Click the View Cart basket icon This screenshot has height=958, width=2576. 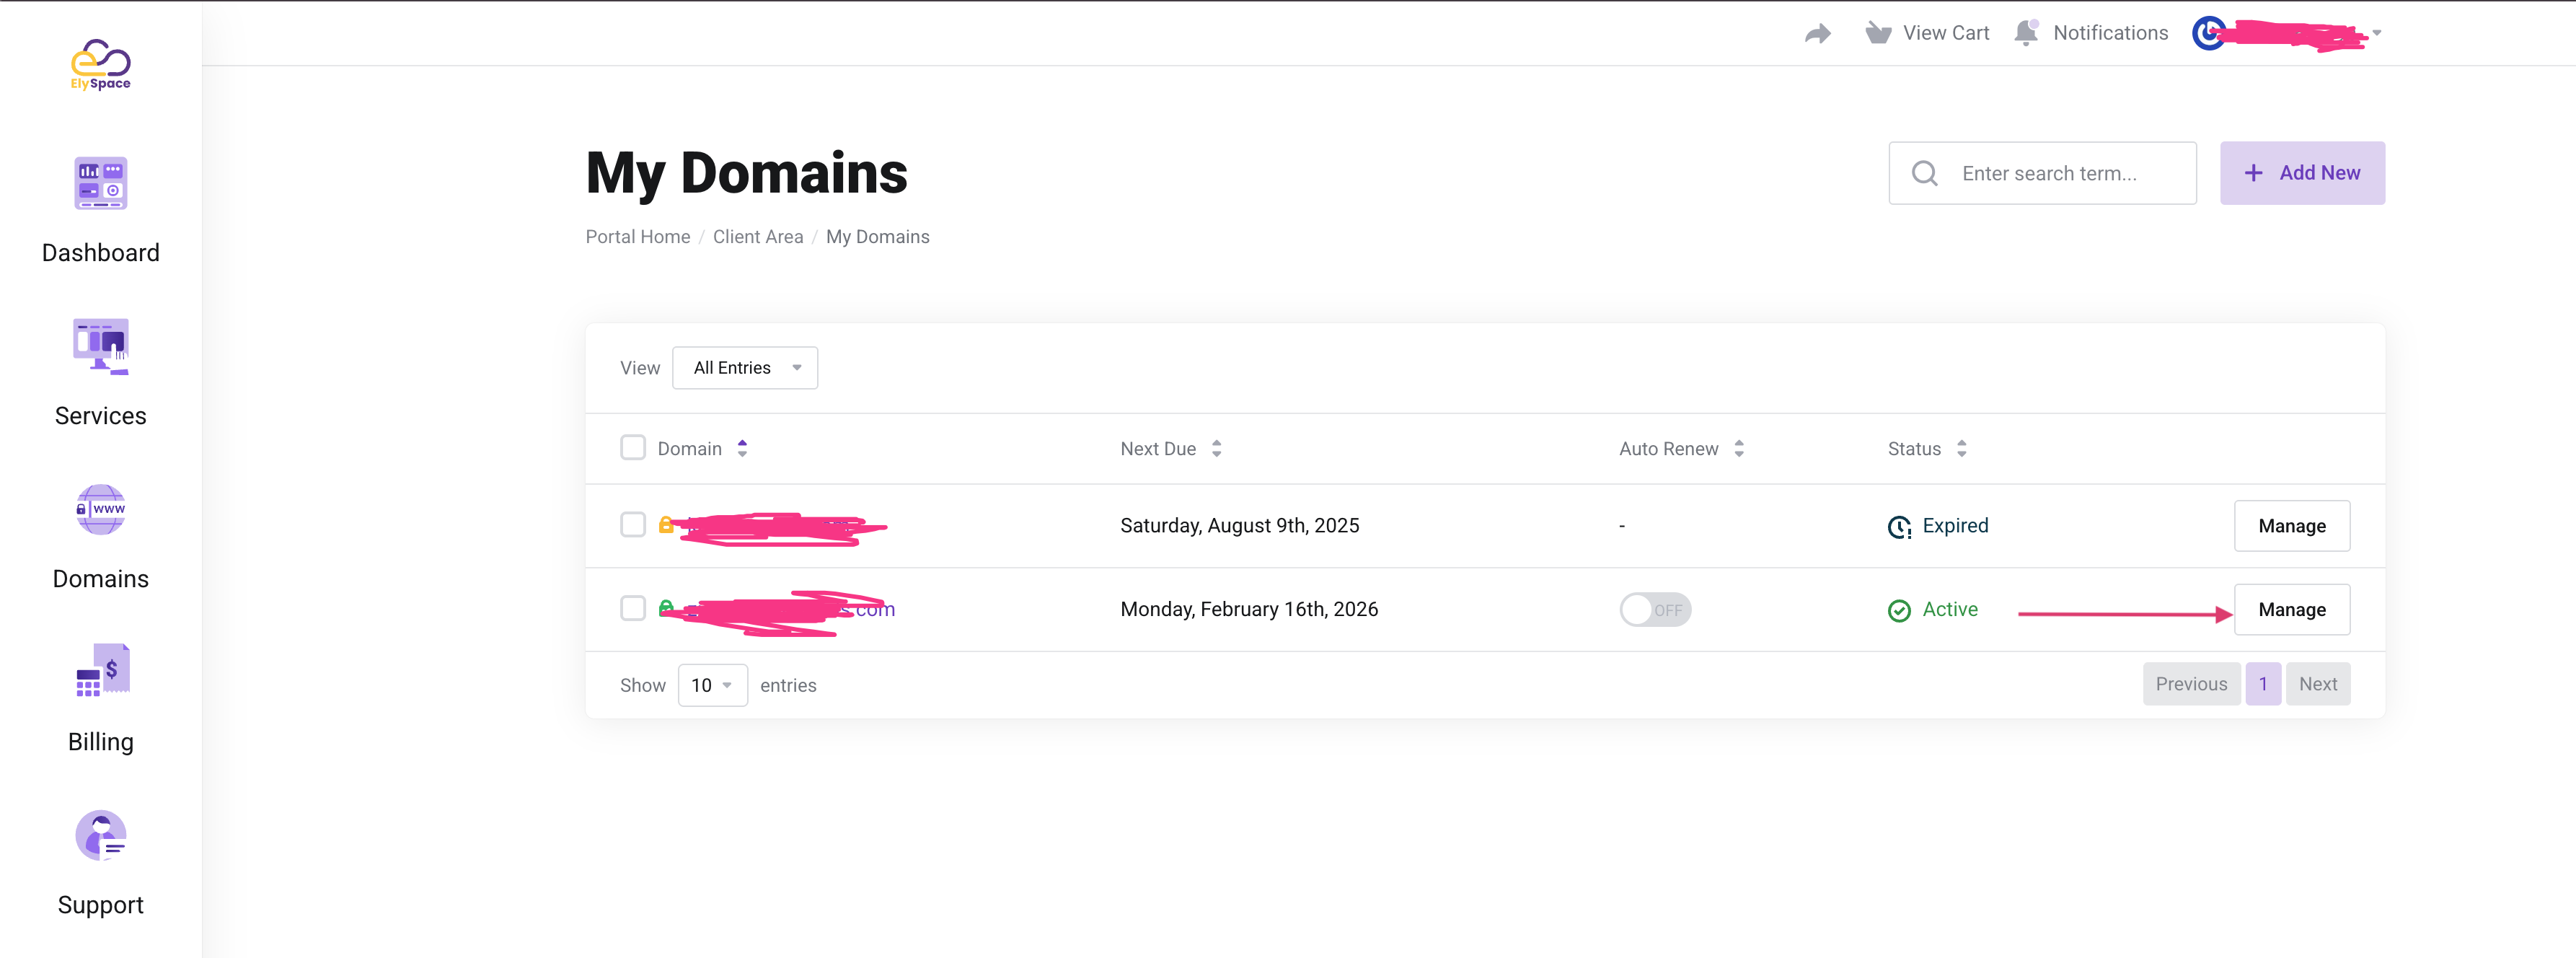(1878, 33)
